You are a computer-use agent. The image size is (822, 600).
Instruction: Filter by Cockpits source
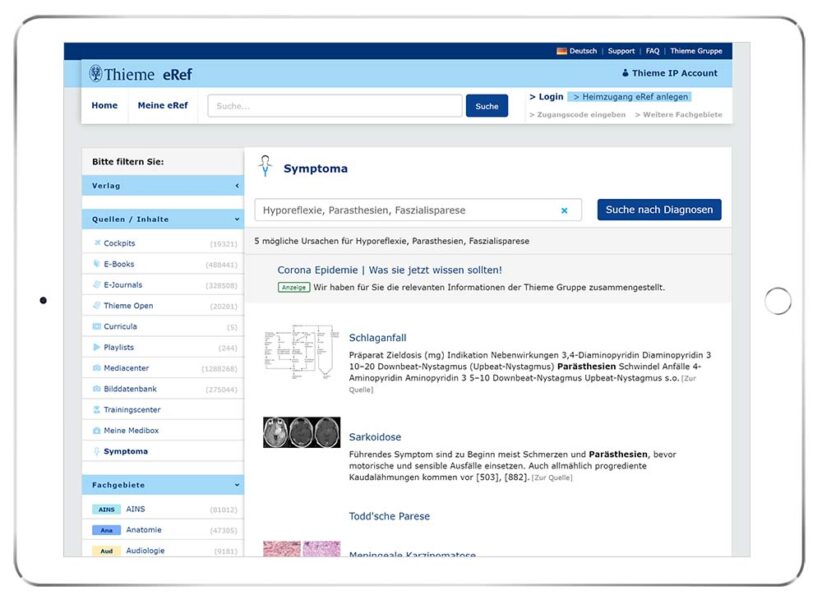(163, 243)
